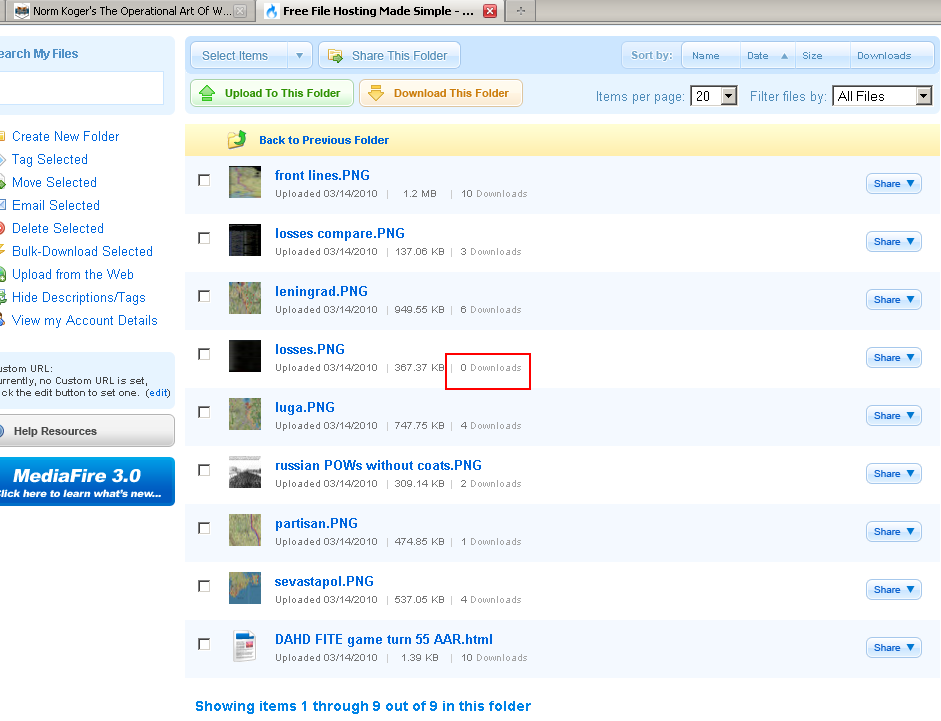Click the DAHD FITE html document icon

coord(245,646)
